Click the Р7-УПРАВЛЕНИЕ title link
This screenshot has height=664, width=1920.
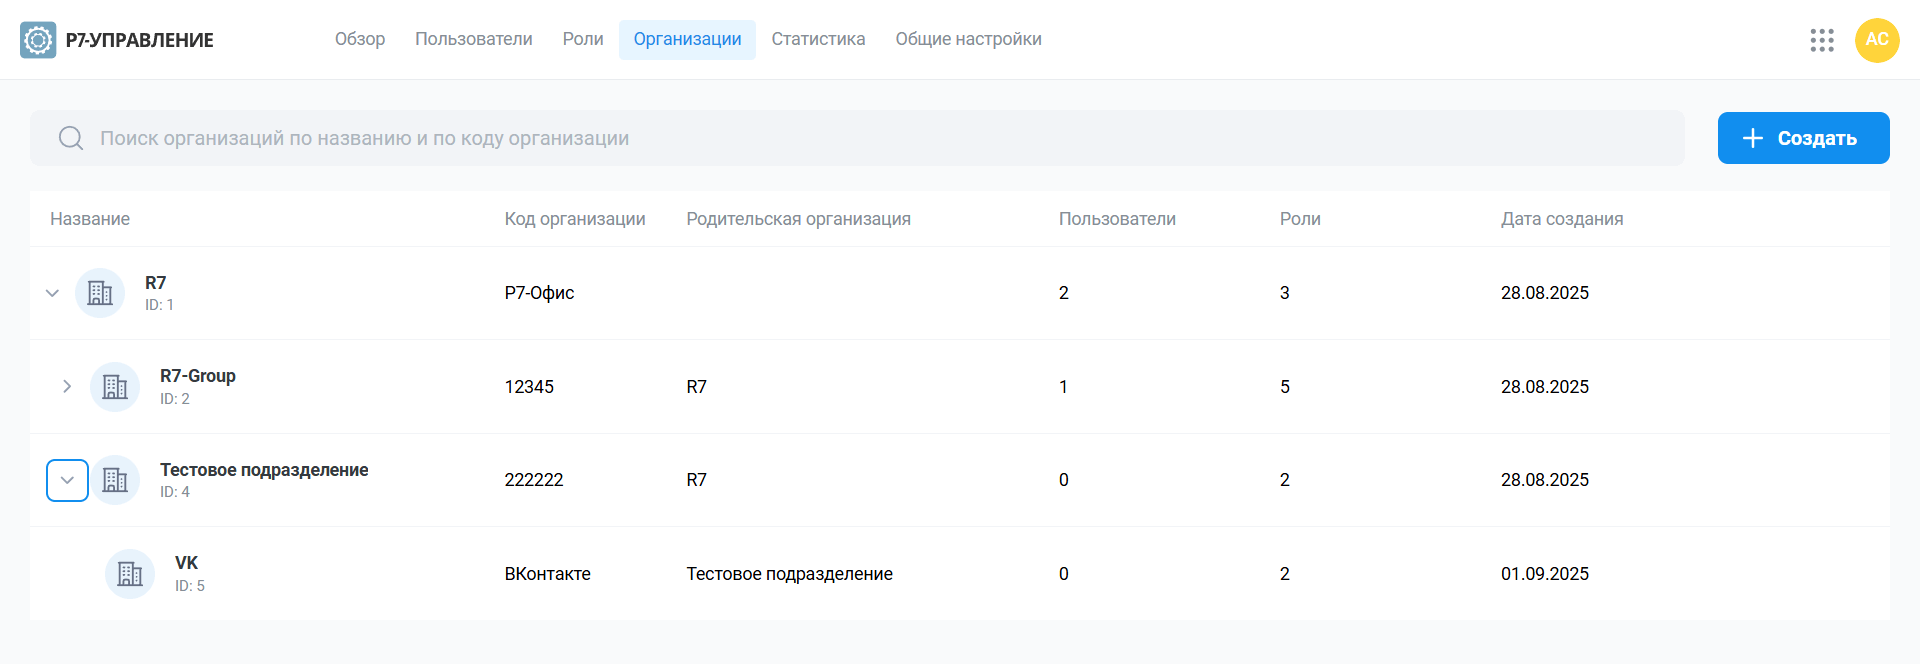click(140, 40)
